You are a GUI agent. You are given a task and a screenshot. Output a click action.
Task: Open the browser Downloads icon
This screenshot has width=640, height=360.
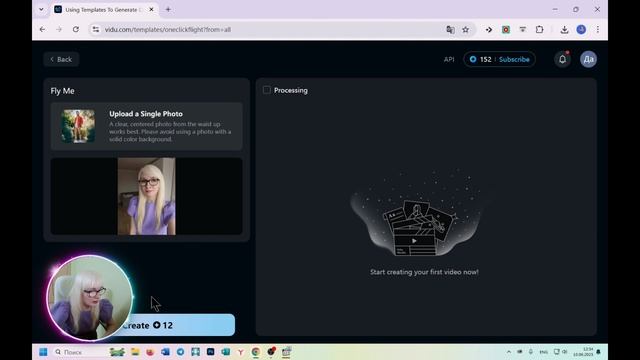click(564, 29)
